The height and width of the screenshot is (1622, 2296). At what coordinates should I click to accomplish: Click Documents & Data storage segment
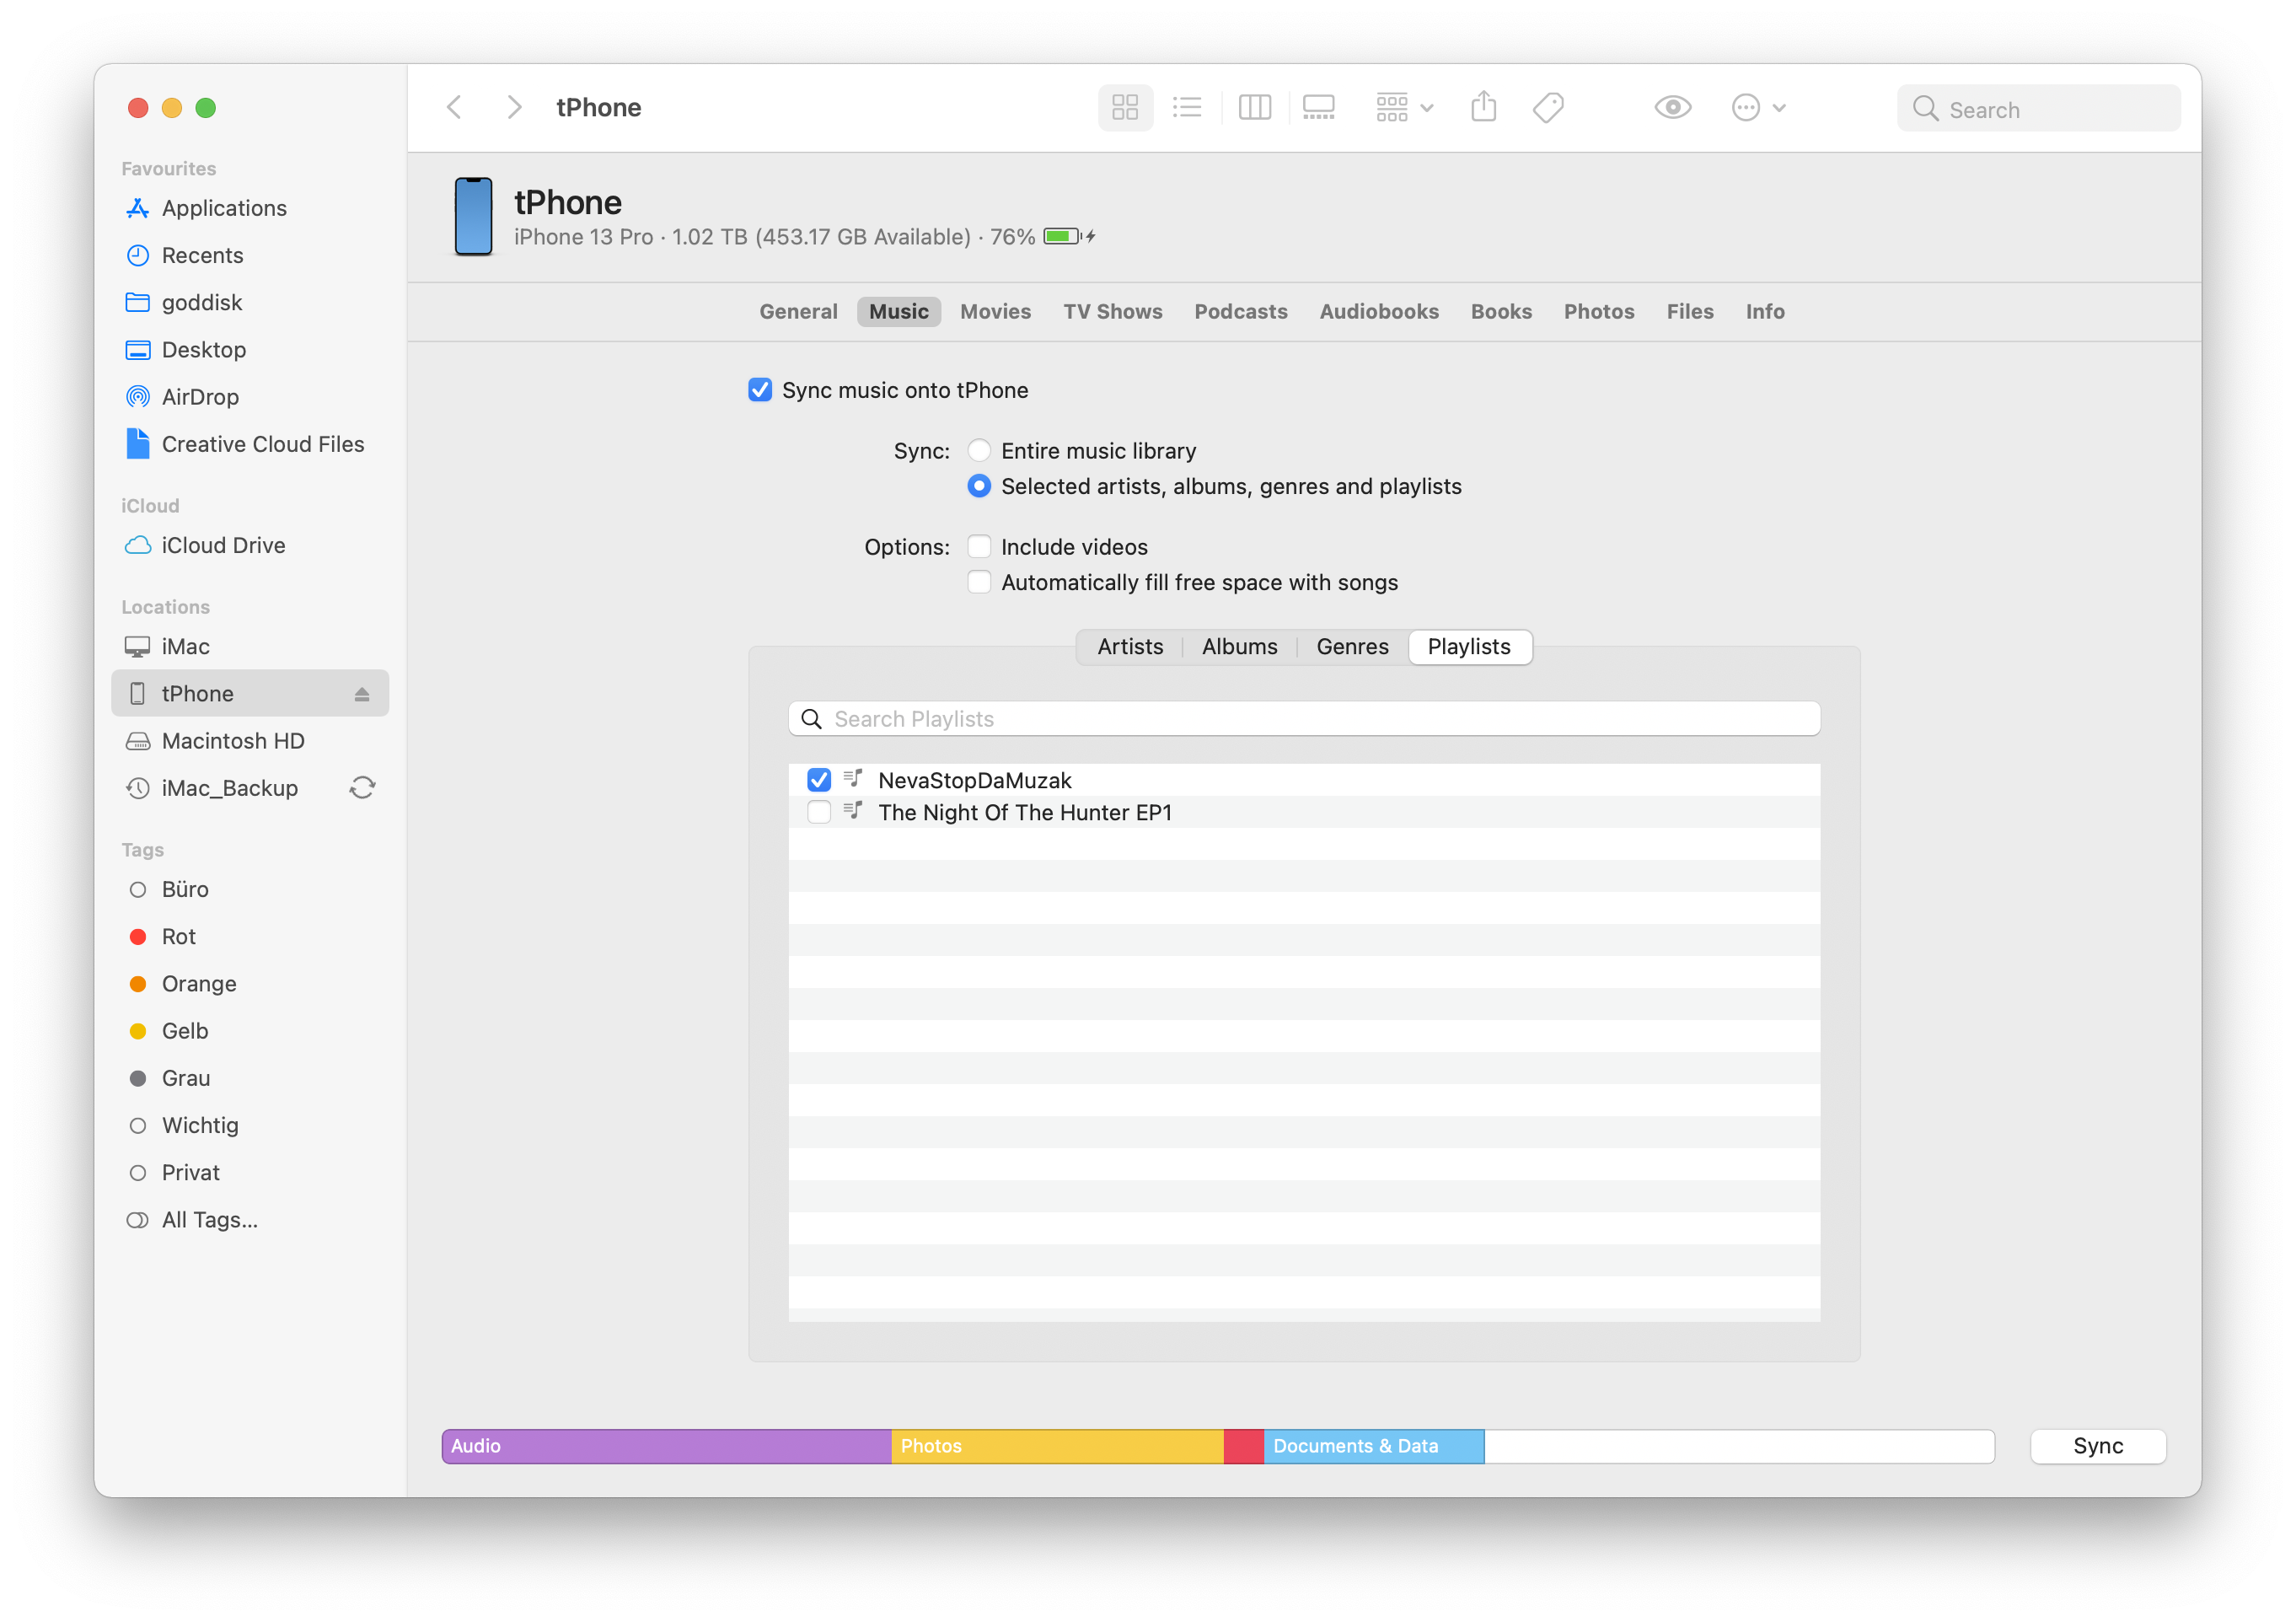point(1374,1446)
